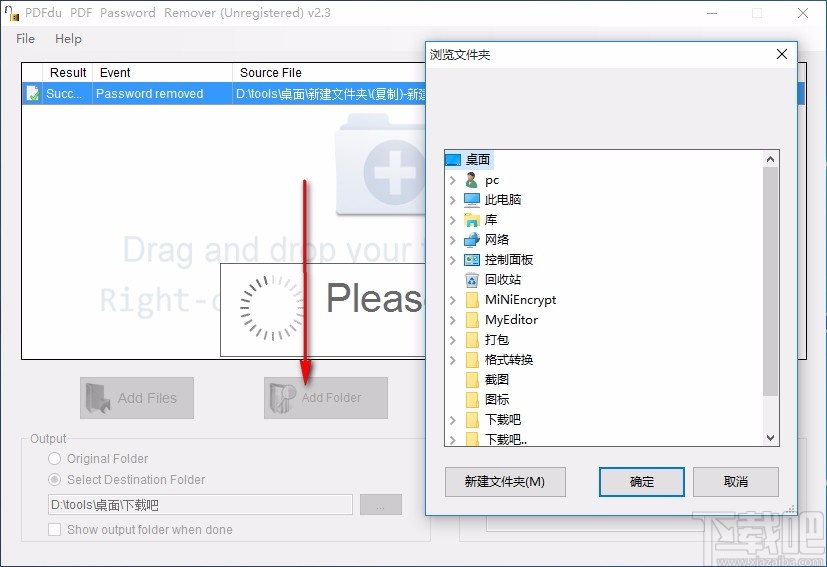Image resolution: width=827 pixels, height=567 pixels.
Task: Click the 确定 button in browse dialog
Action: [x=641, y=482]
